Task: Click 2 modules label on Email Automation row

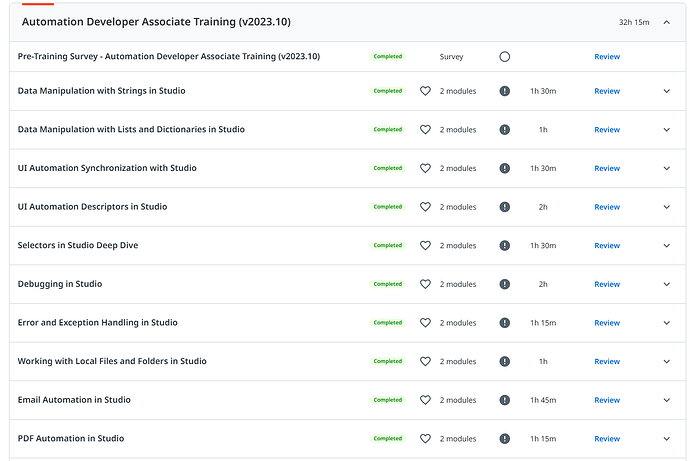Action: tap(458, 400)
